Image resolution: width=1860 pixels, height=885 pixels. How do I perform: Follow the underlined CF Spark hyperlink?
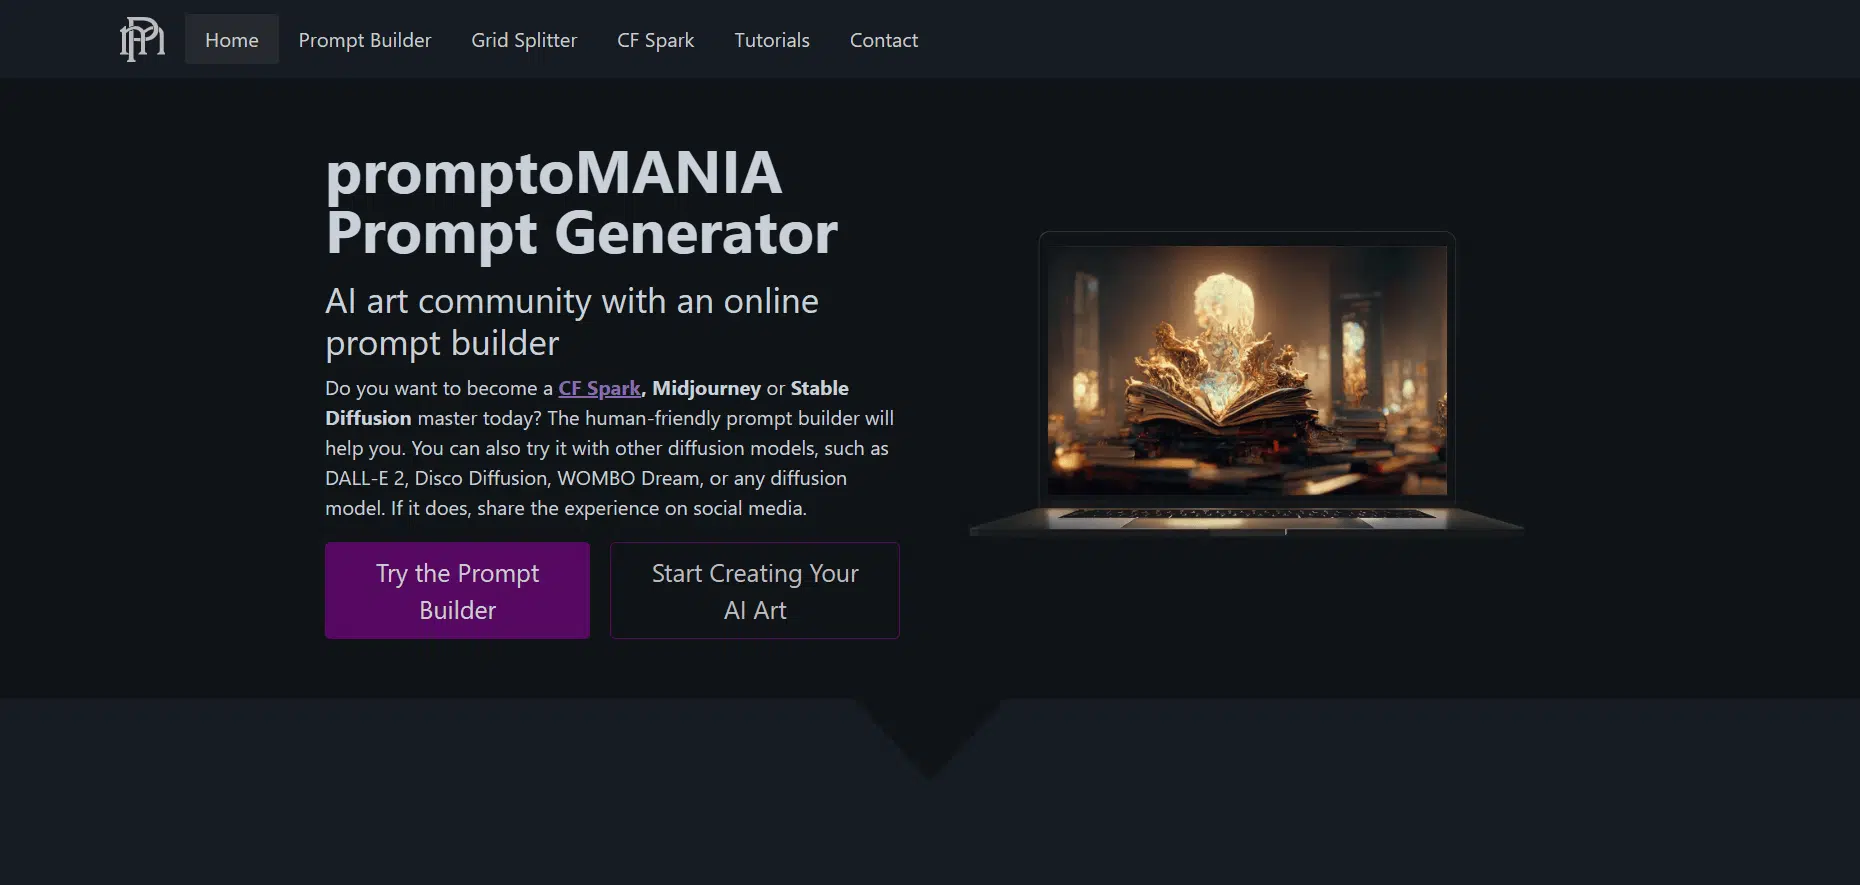click(599, 388)
